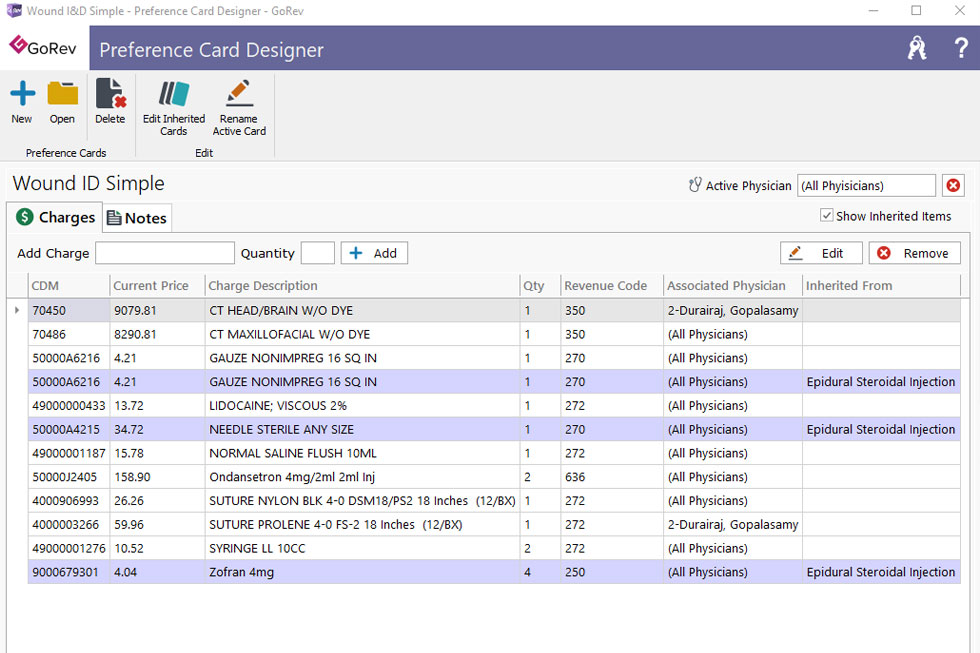Click CDM cell 49000000433

click(x=69, y=406)
